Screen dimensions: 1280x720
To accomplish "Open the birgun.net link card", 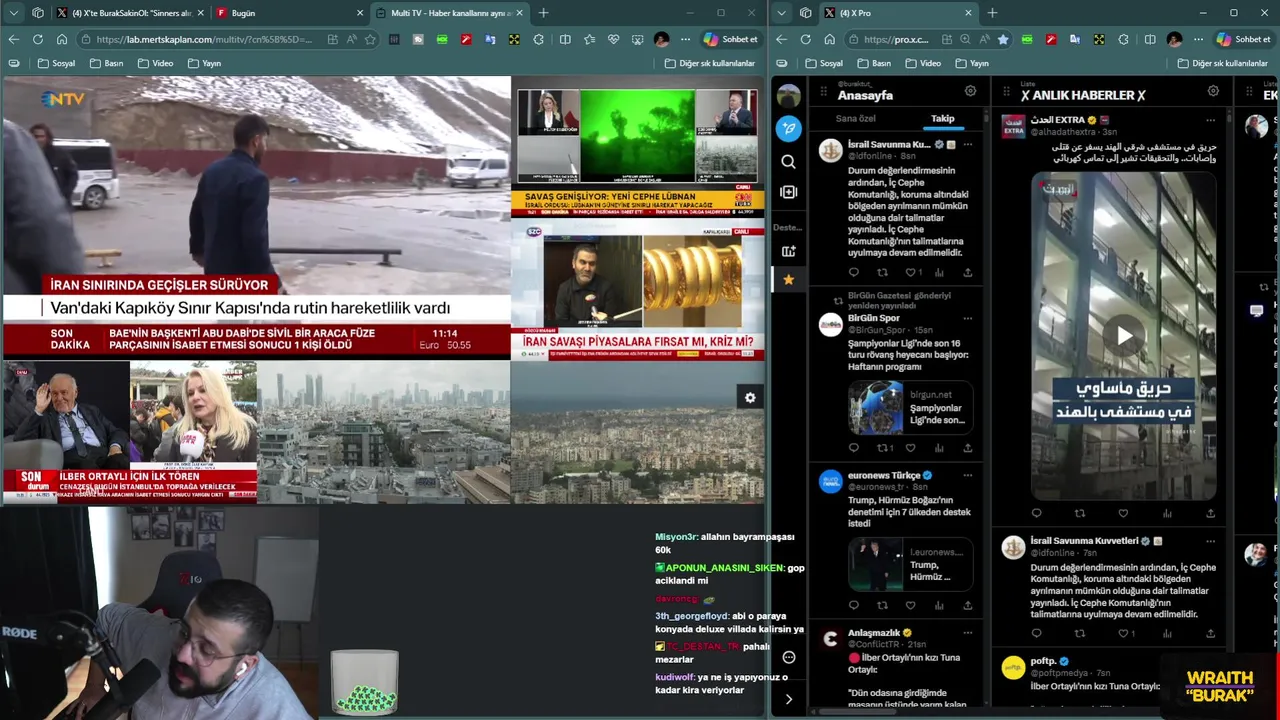I will [x=910, y=407].
